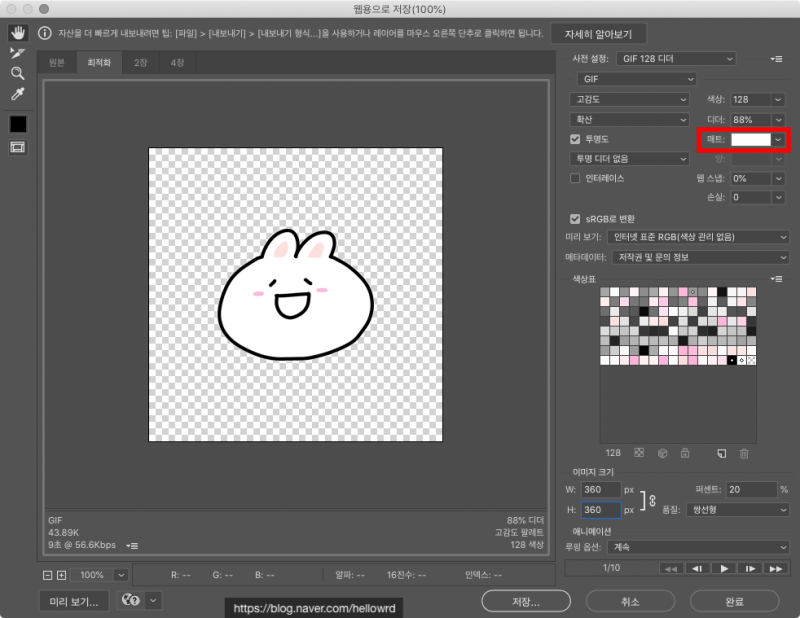Image resolution: width=800 pixels, height=618 pixels.
Task: Click the black eyedropper color swatch
Action: tap(18, 124)
